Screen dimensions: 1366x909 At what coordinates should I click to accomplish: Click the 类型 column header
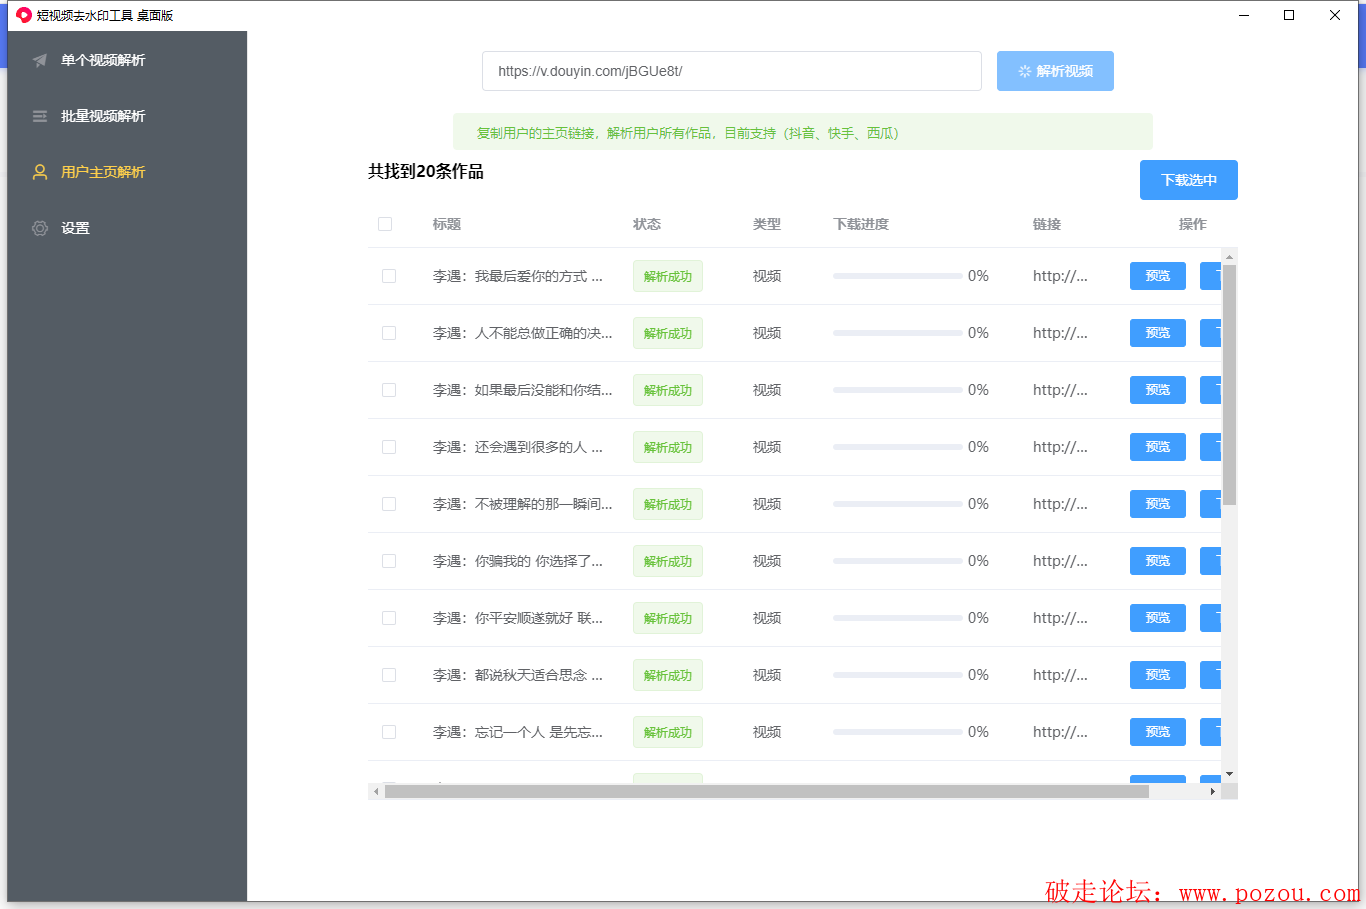coord(767,224)
